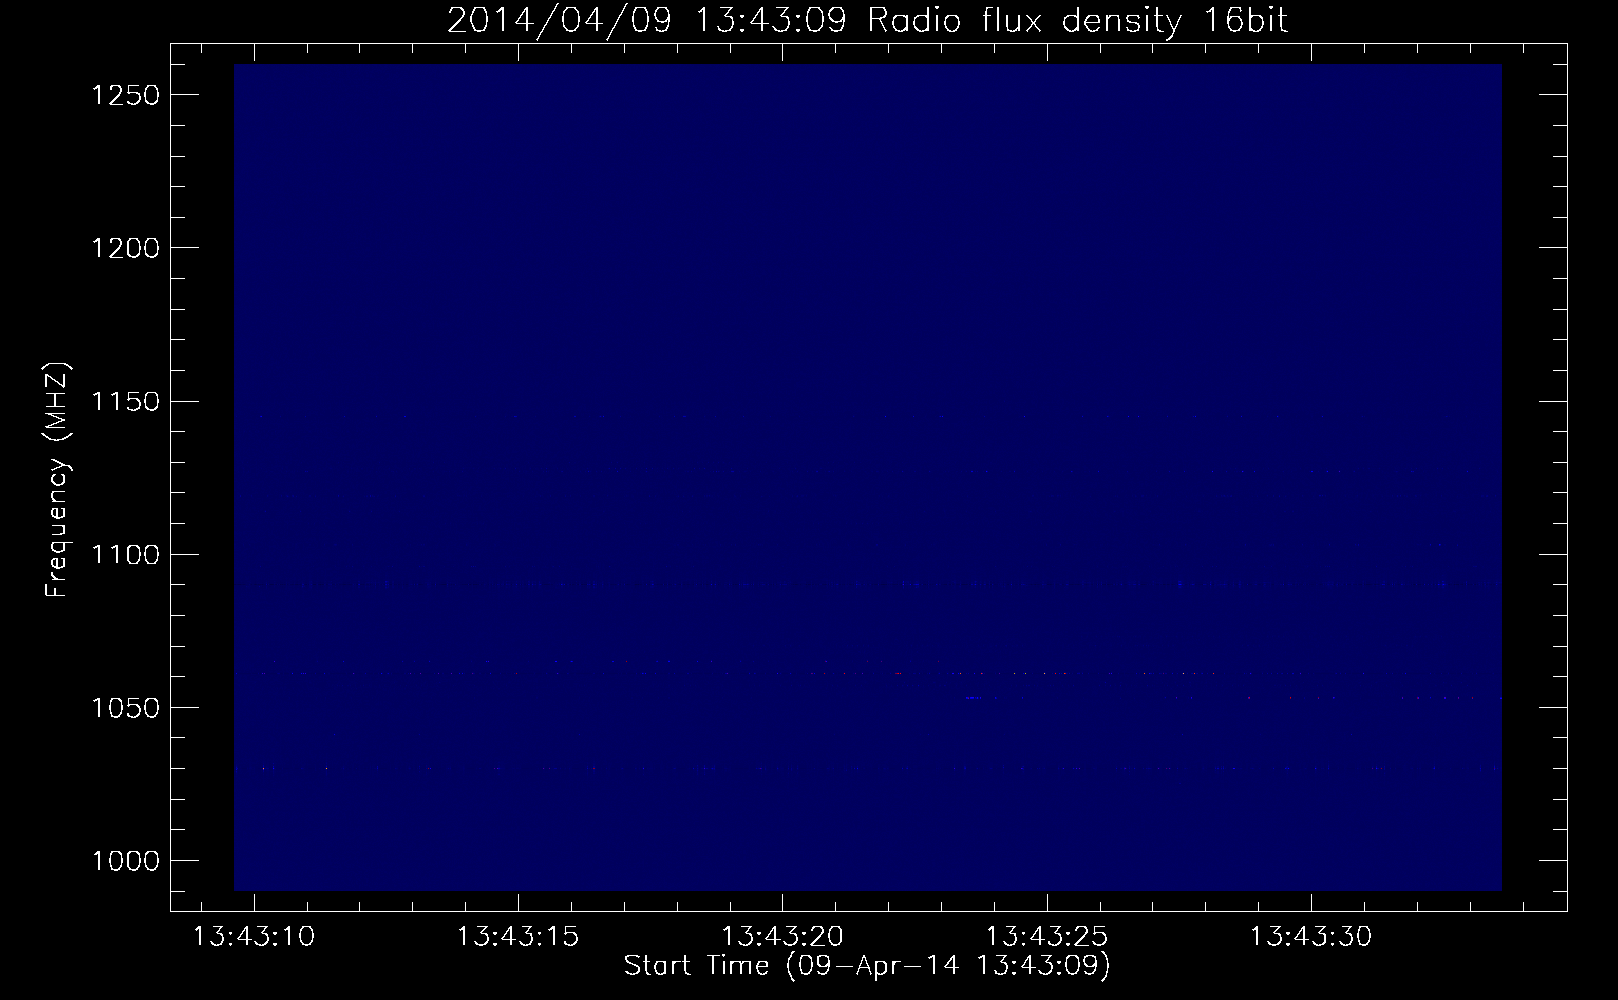Select the 1250 frequency tick label

126,95
